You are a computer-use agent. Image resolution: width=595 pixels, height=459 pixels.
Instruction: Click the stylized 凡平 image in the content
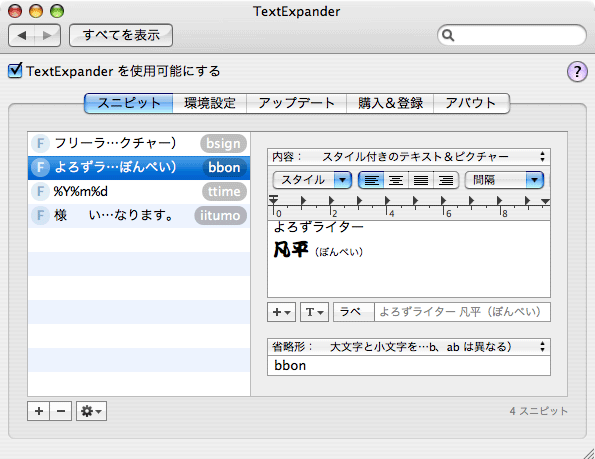pos(291,250)
